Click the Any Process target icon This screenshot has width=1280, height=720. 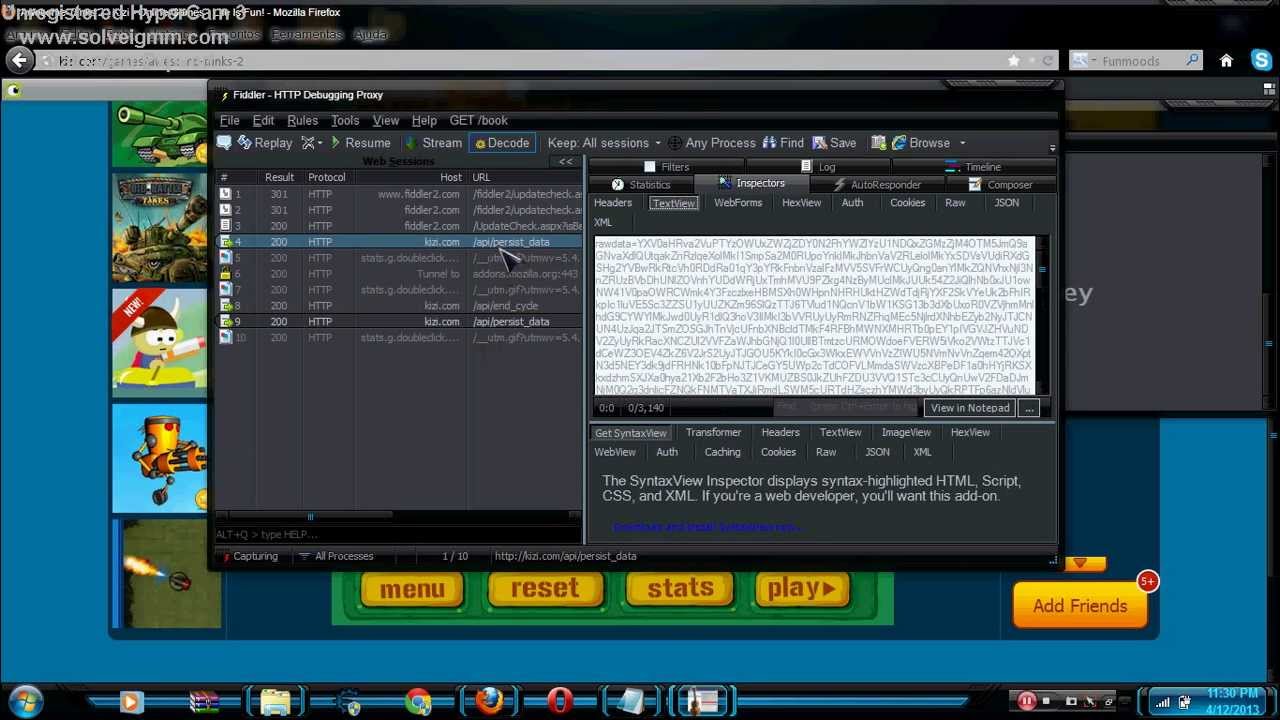tap(675, 143)
